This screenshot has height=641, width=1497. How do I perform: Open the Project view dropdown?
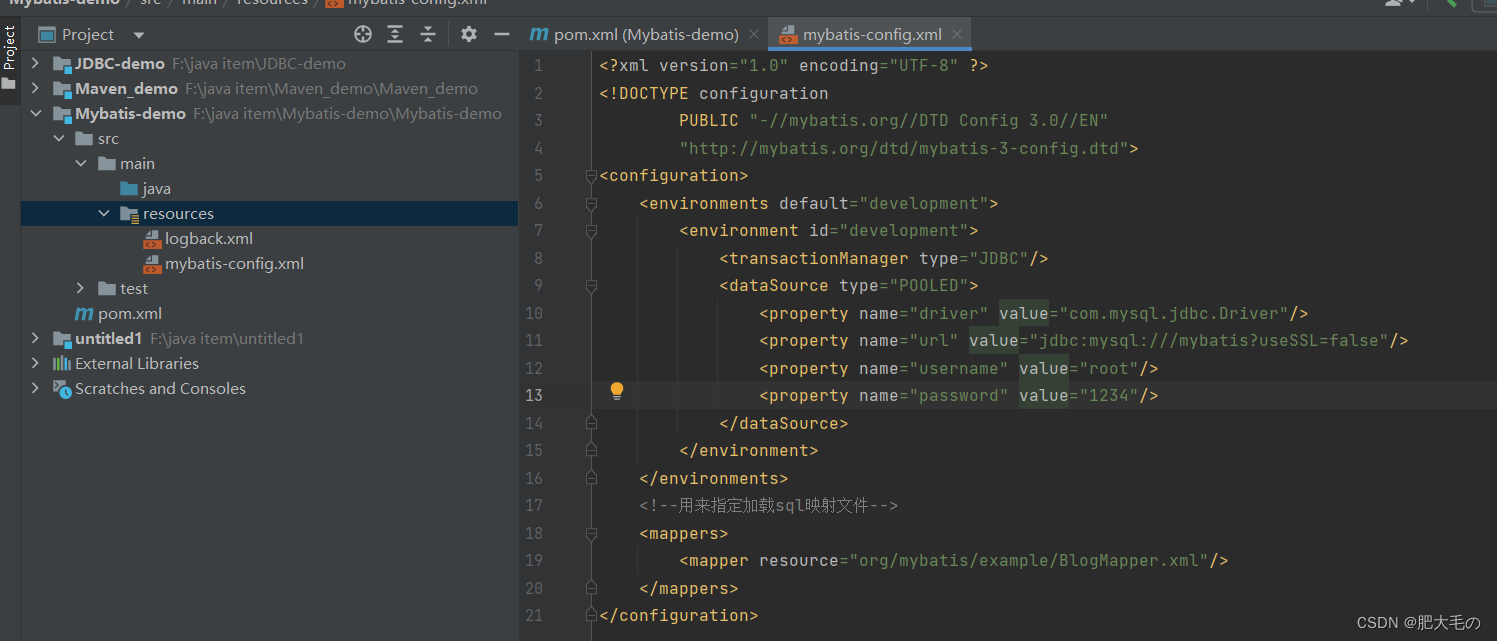click(139, 35)
